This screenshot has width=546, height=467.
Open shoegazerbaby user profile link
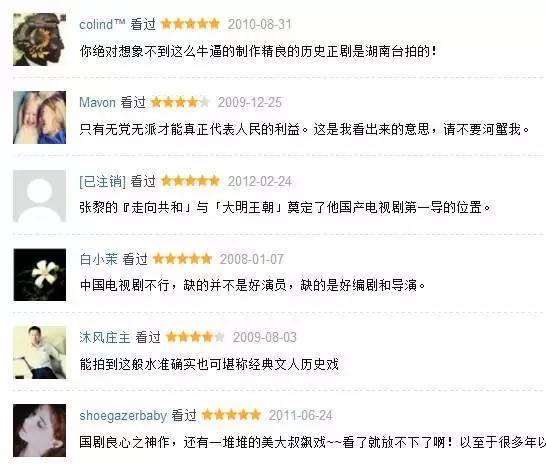pos(123,415)
